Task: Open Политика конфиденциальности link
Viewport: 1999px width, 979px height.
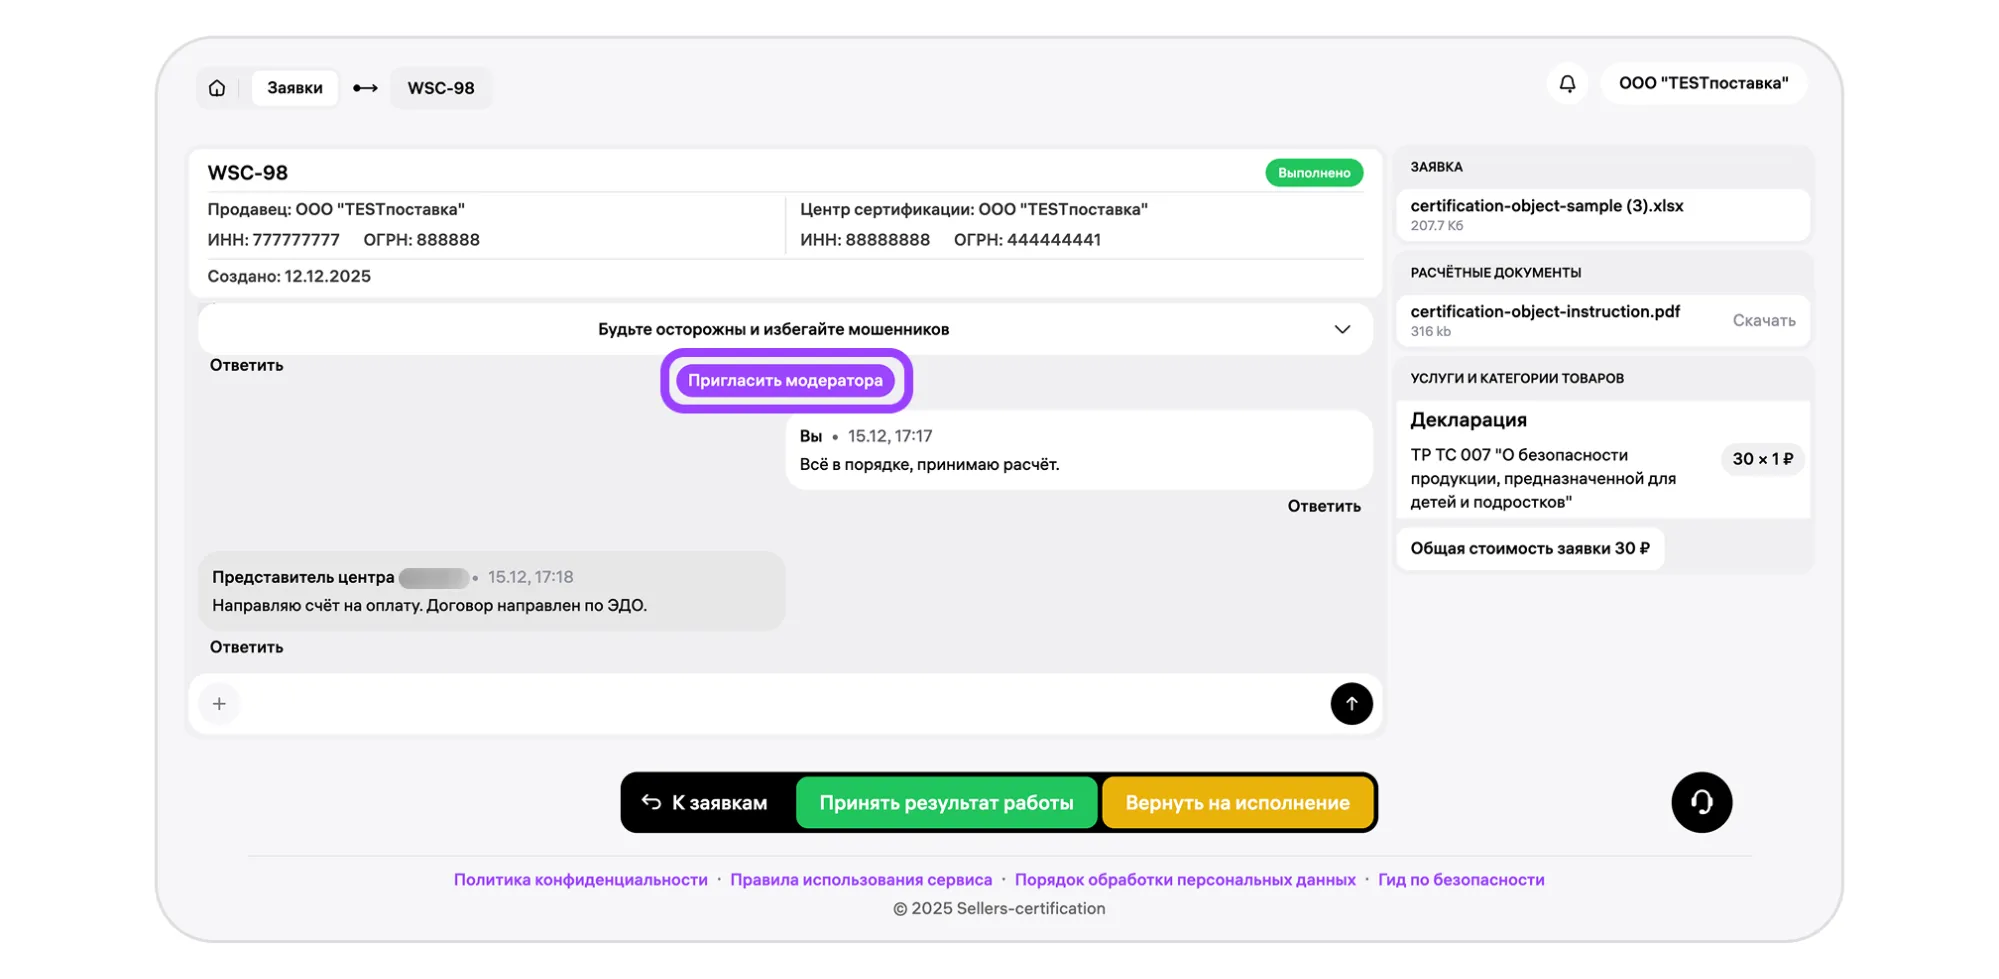Action: click(580, 880)
